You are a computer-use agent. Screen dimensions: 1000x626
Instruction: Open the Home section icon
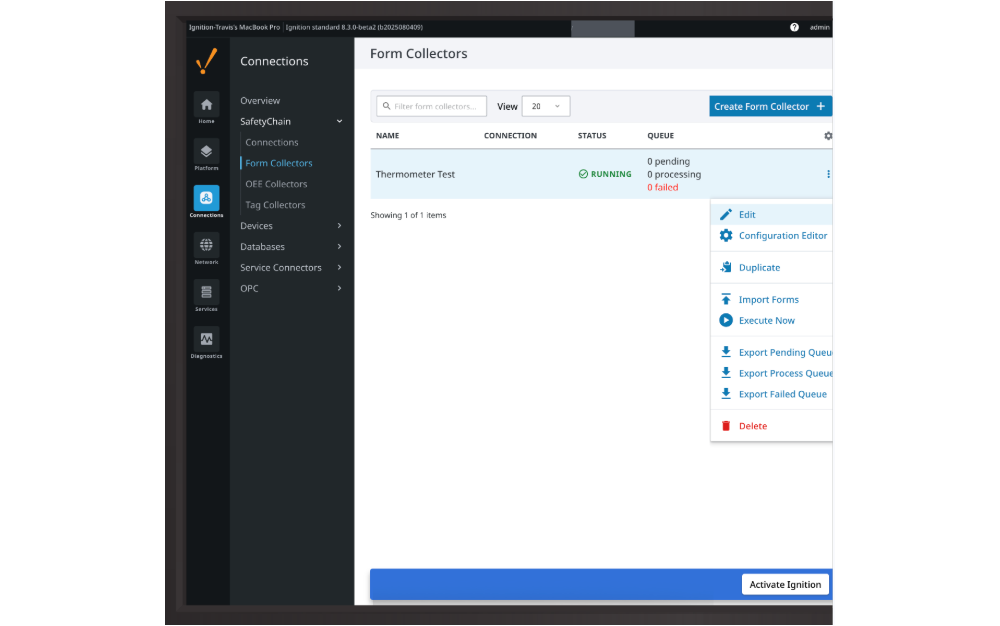click(206, 105)
